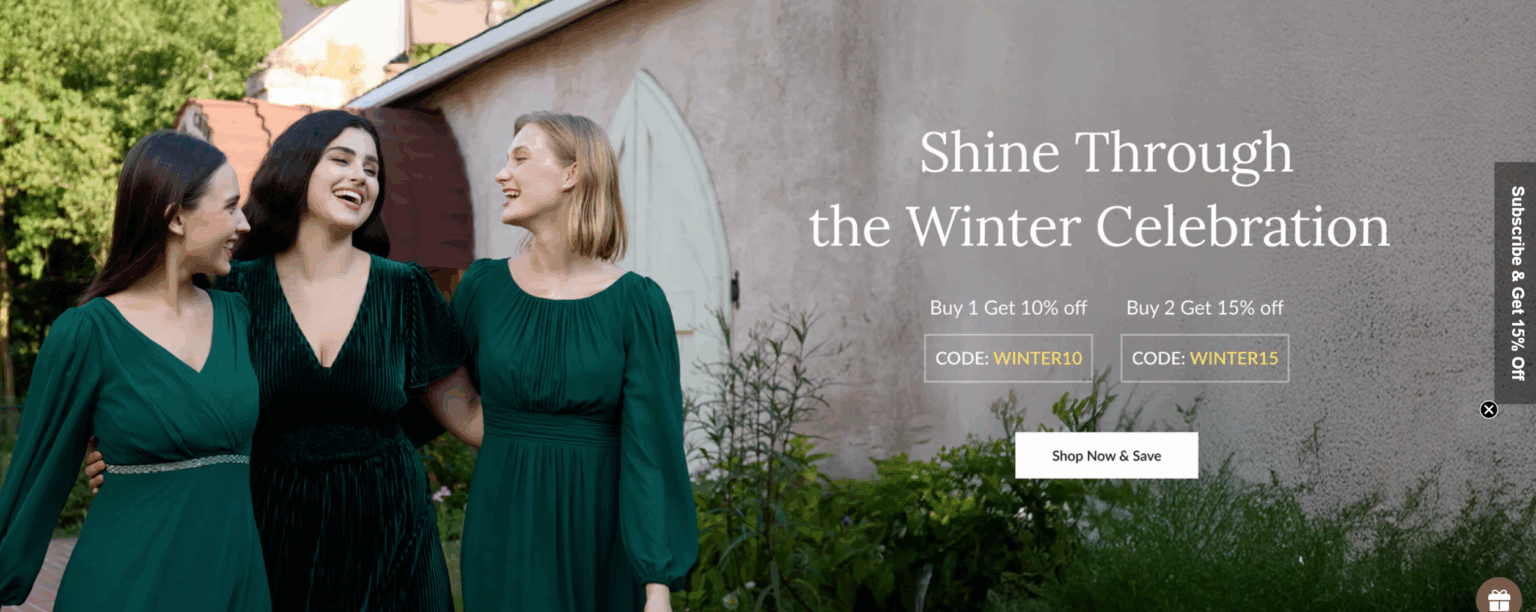Click the tall plant beside the blonde woman
The image size is (1536, 612).
tap(760, 450)
